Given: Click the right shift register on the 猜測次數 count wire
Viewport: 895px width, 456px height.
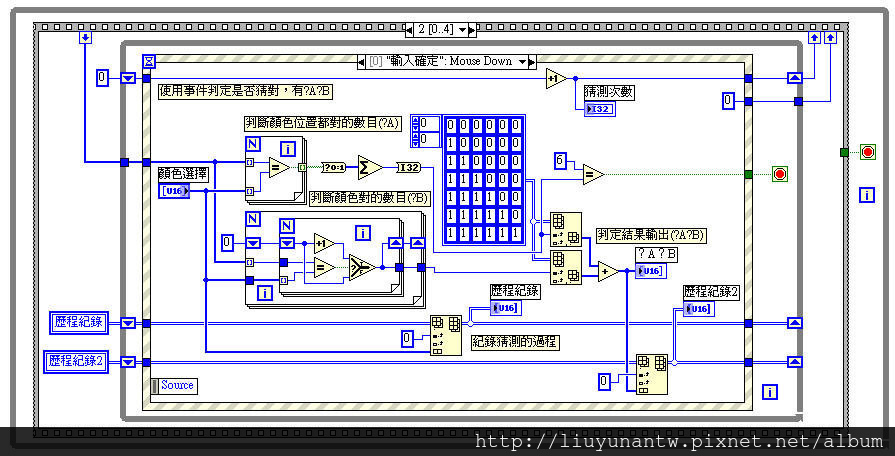Looking at the screenshot, I should click(795, 78).
